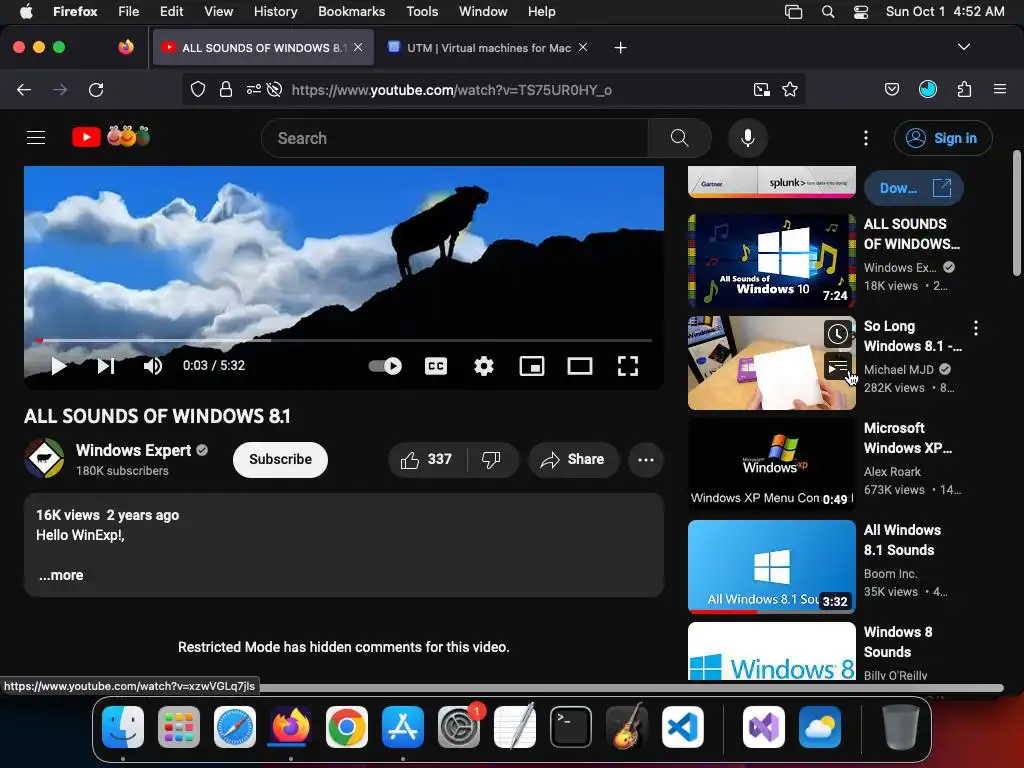This screenshot has width=1024, height=768.
Task: Open Firefox application menu
Action: coord(1000,89)
